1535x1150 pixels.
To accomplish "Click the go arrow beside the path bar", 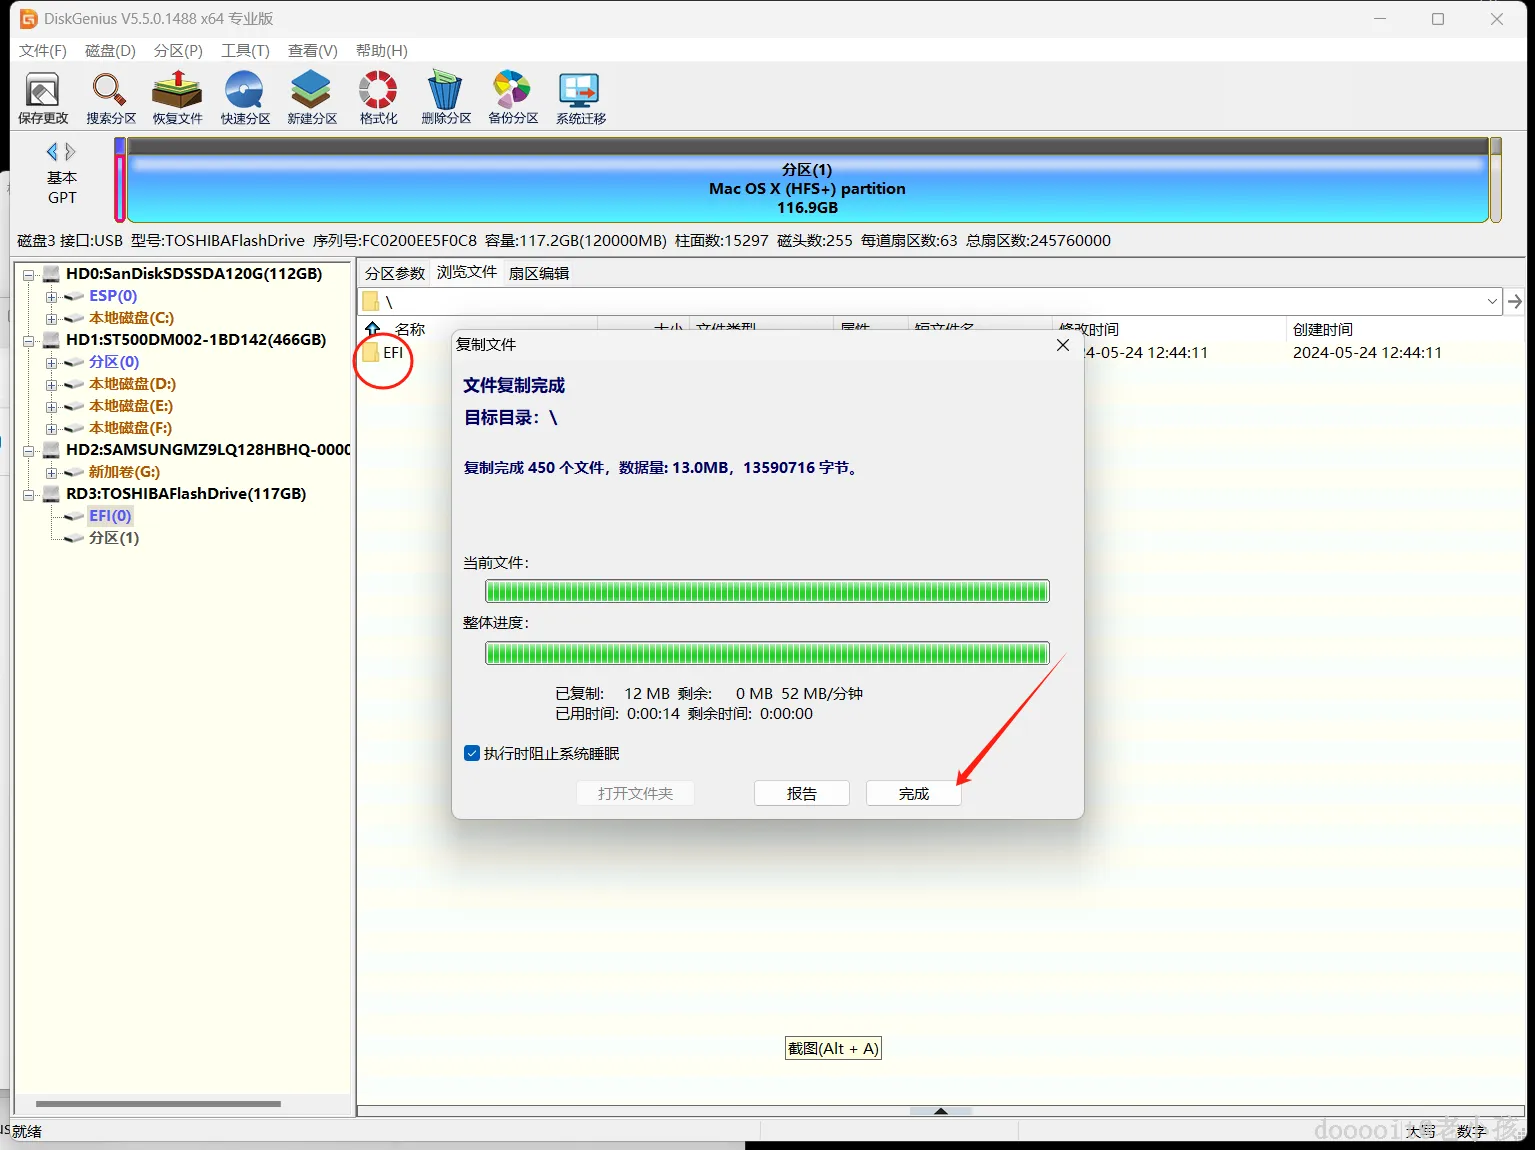I will click(x=1515, y=301).
